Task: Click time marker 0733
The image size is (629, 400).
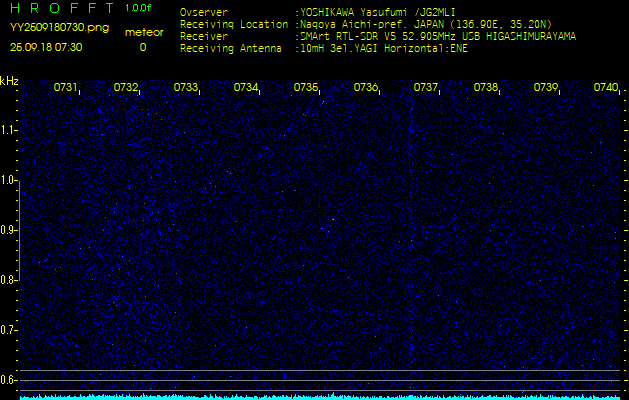Action: (185, 87)
